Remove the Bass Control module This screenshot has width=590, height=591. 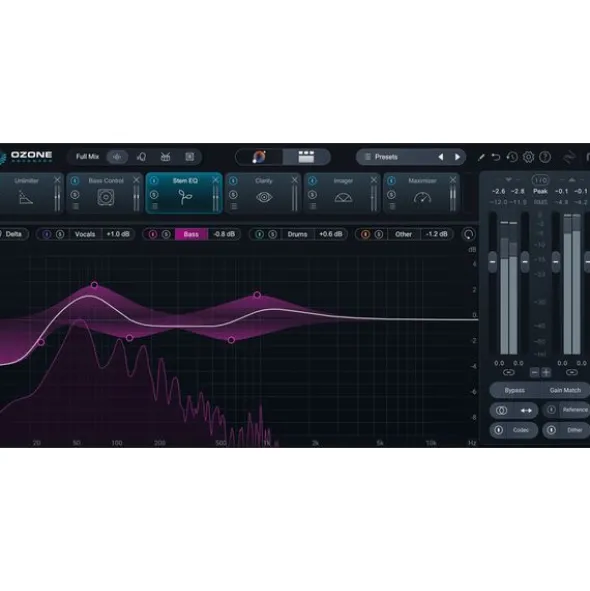pyautogui.click(x=136, y=180)
